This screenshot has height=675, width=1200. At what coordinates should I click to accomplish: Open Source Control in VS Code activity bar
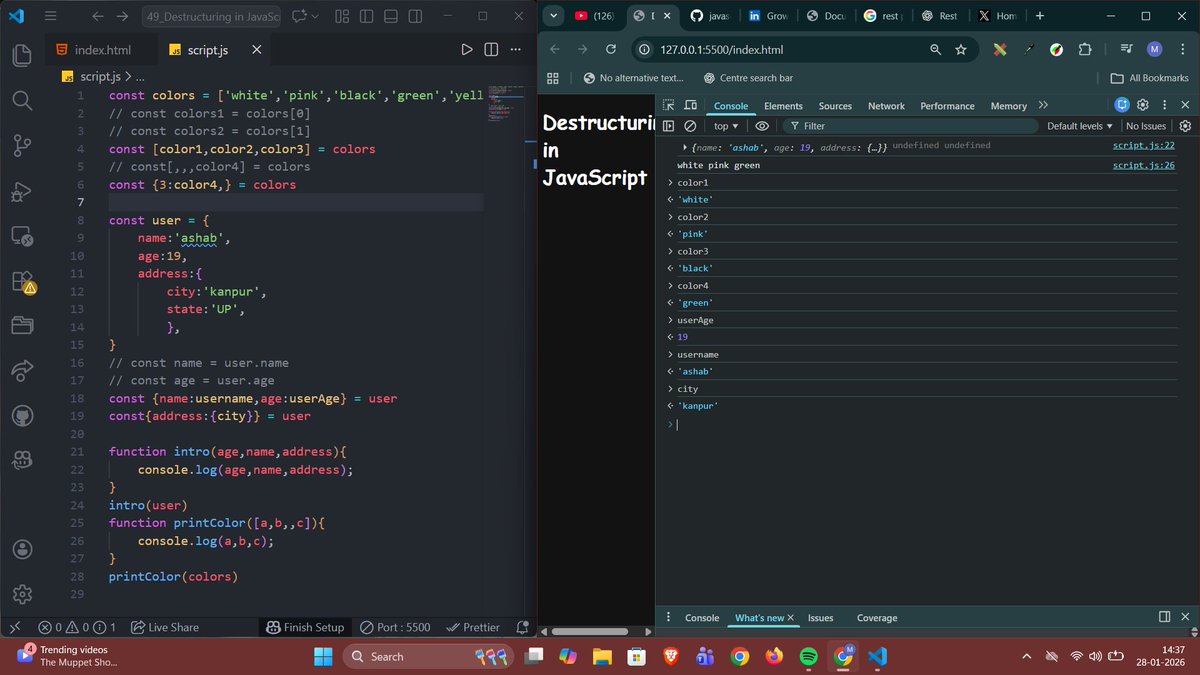click(x=22, y=146)
